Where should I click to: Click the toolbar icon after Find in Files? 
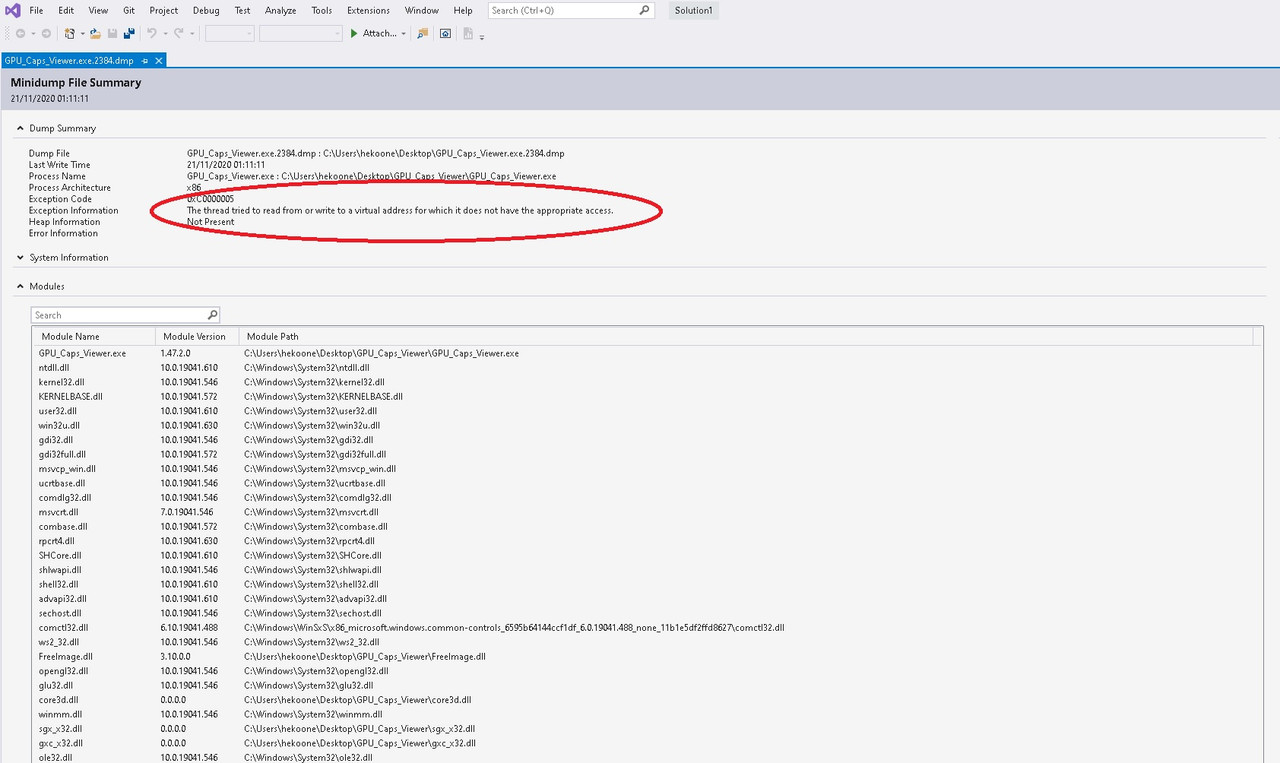[445, 33]
